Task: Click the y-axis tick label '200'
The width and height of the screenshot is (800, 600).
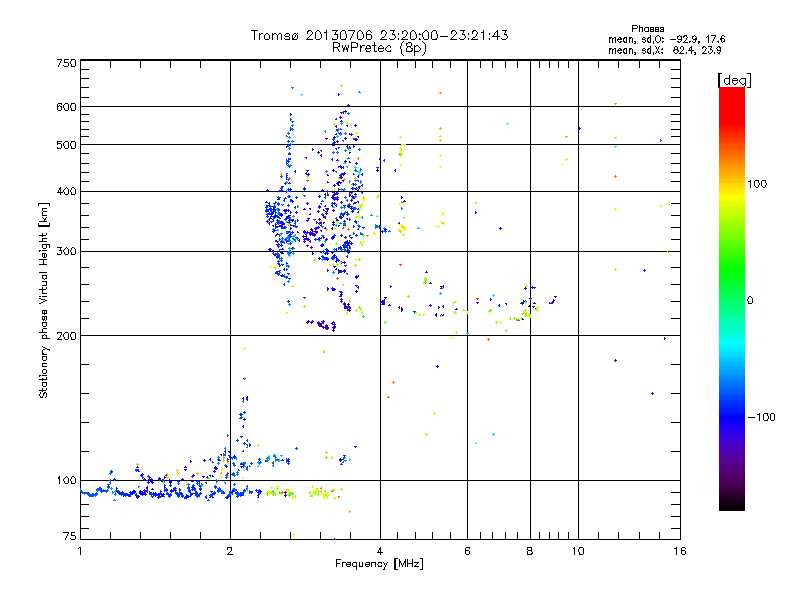Action: [x=66, y=336]
